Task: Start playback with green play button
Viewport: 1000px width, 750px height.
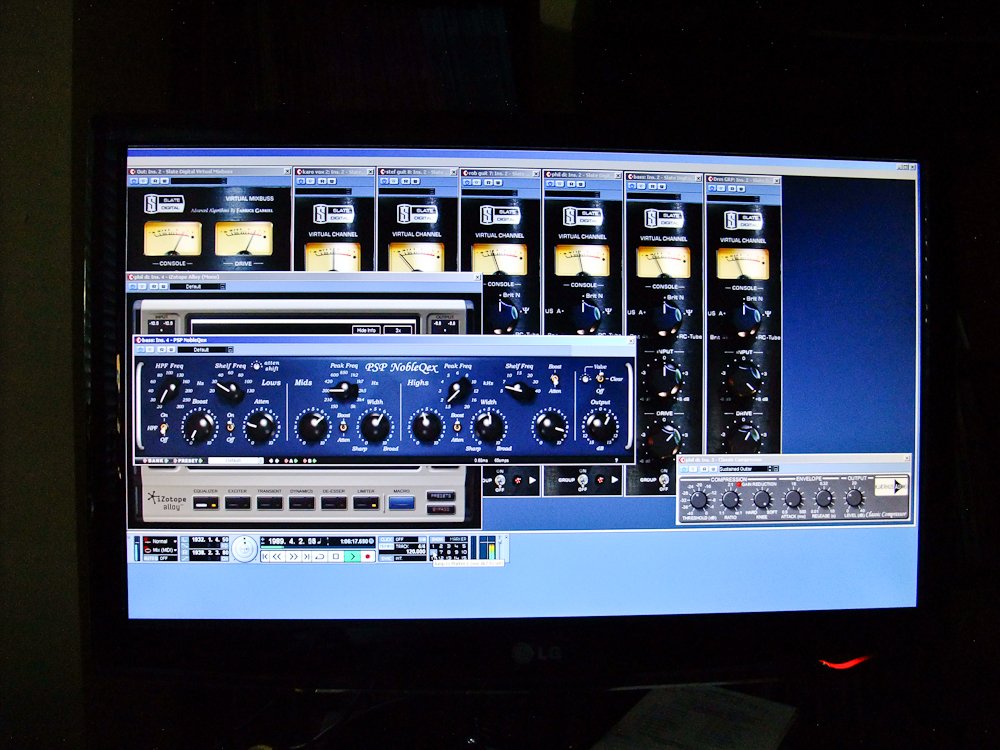Action: (x=352, y=557)
